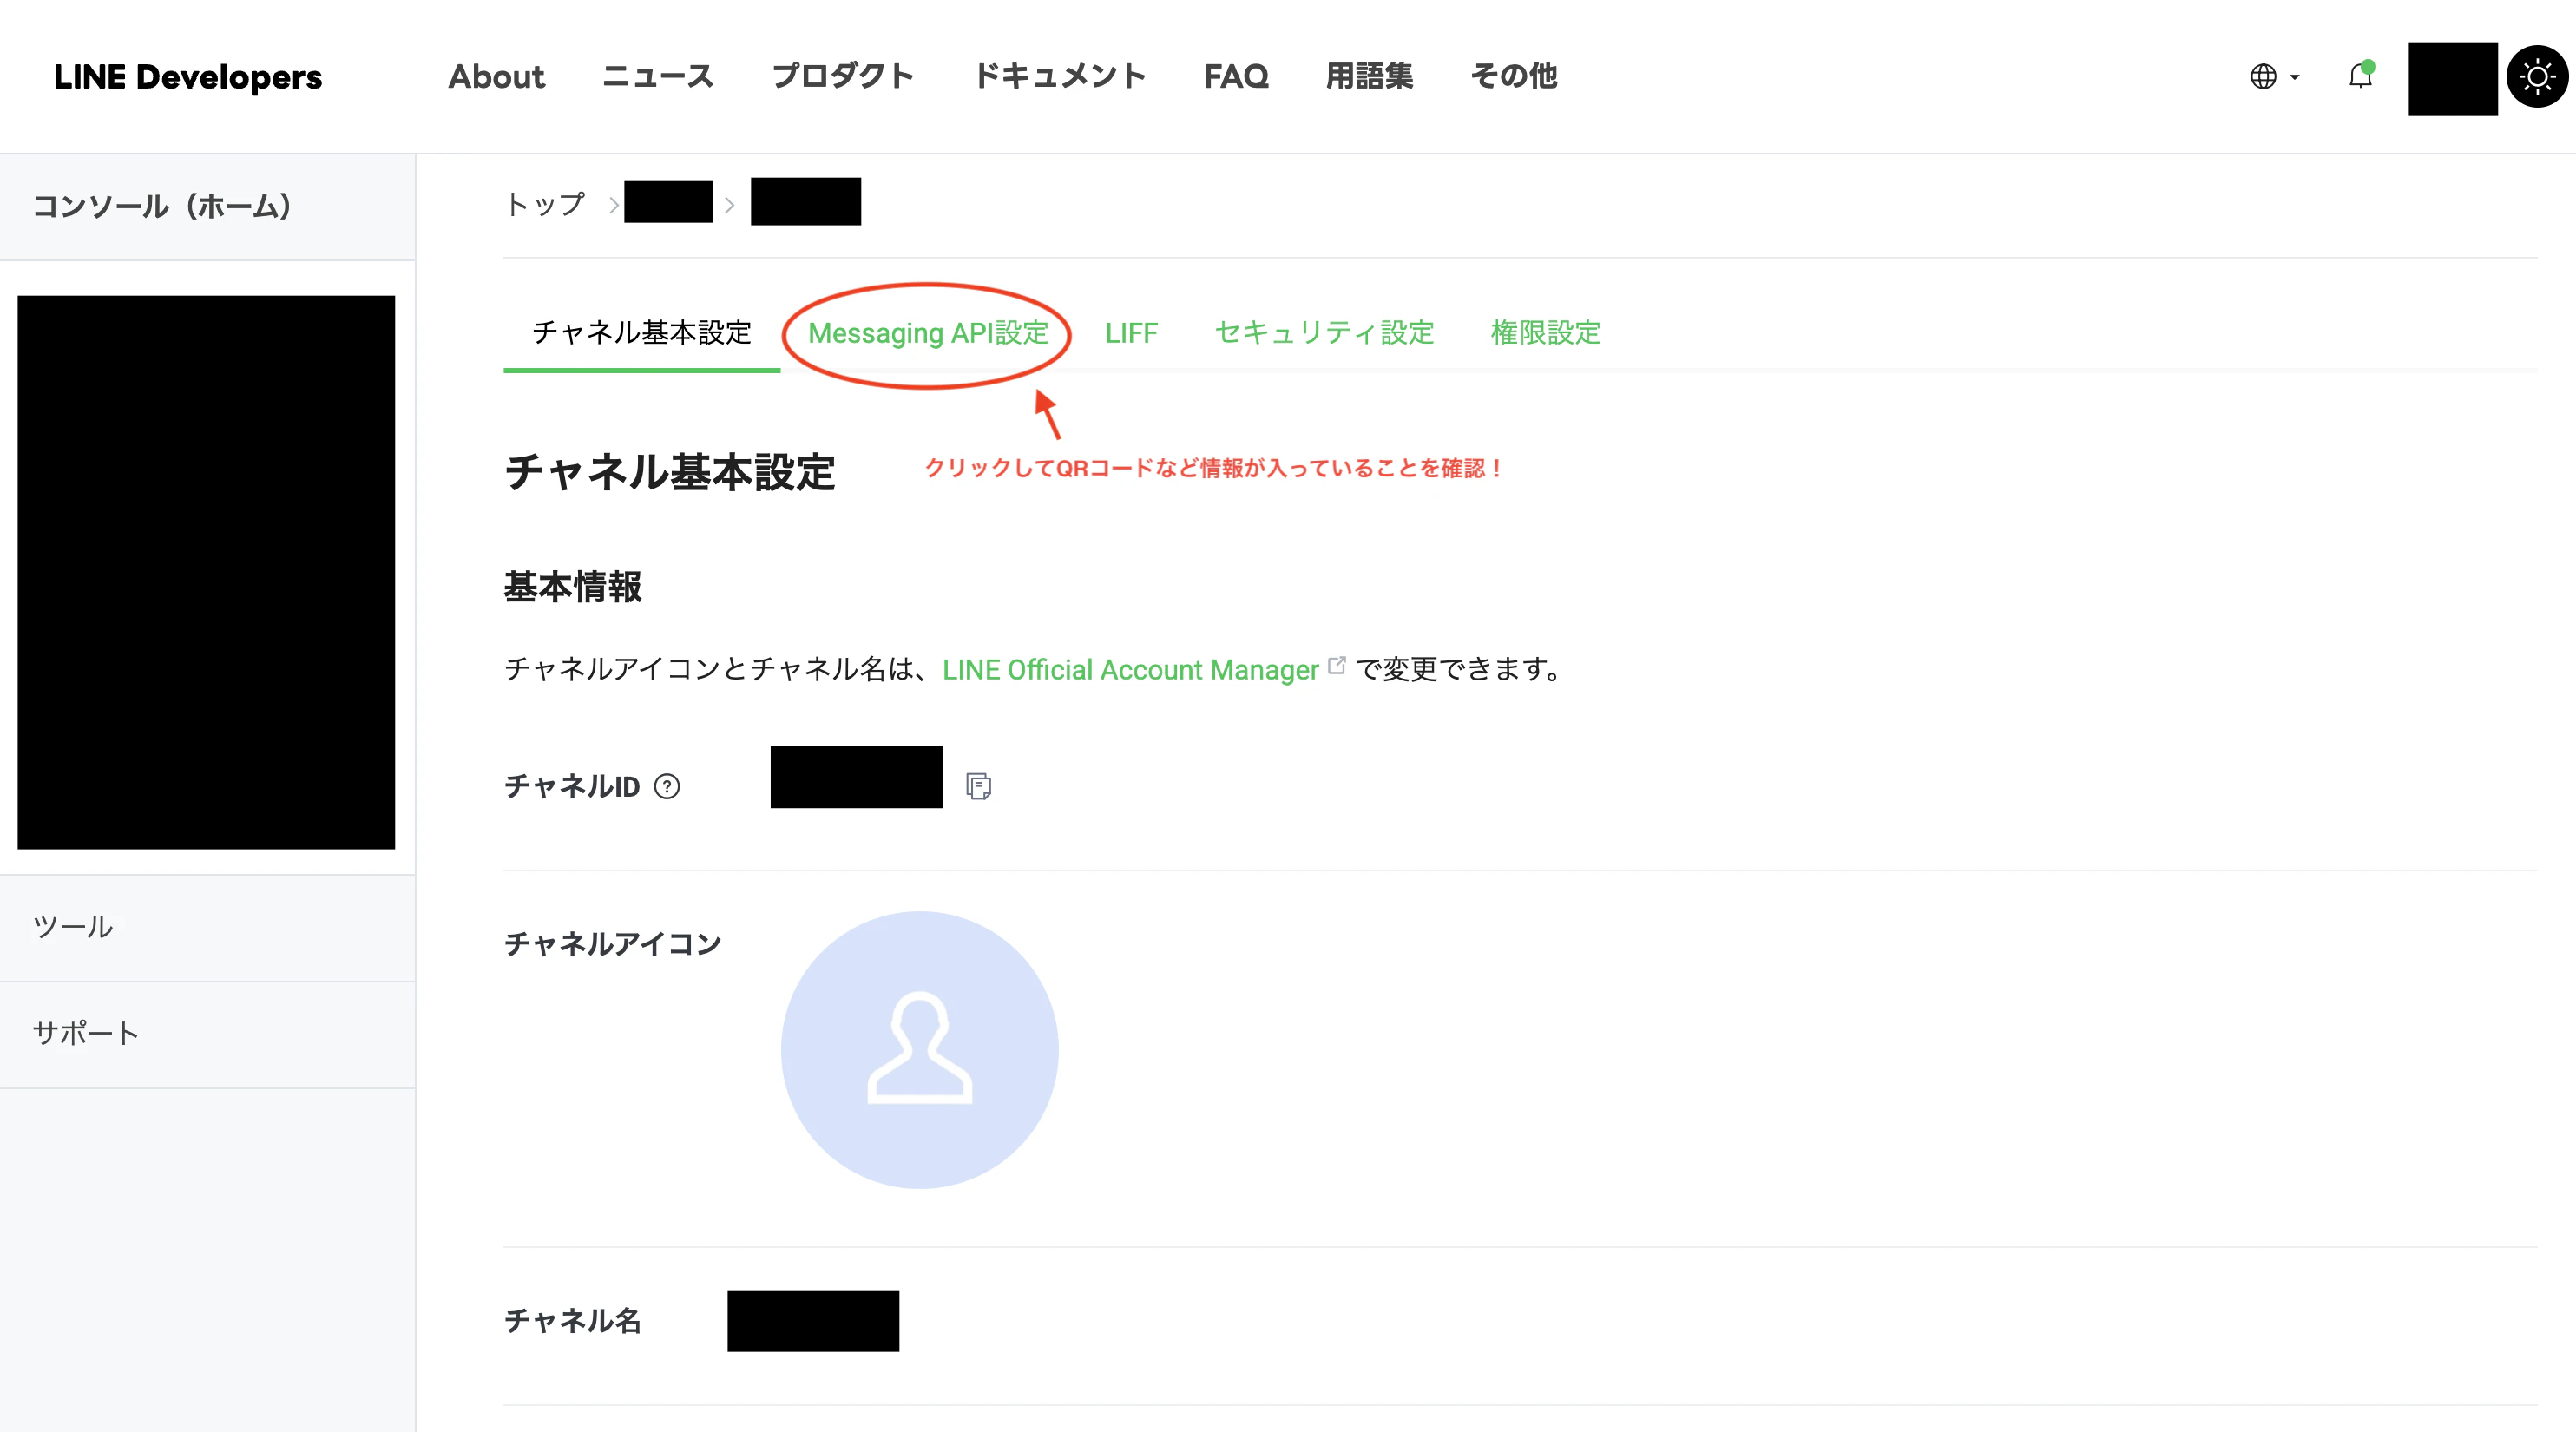The height and width of the screenshot is (1432, 2576).
Task: Click the channel icon avatar placeholder
Action: point(919,1050)
